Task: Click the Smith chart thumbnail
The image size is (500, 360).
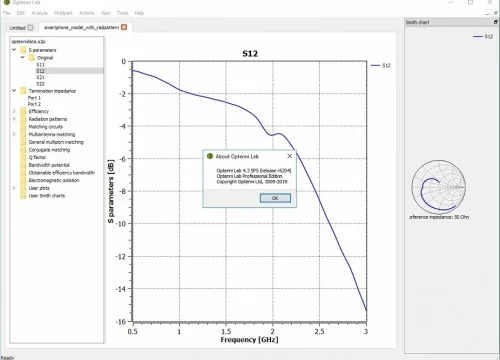Action: [x=438, y=187]
